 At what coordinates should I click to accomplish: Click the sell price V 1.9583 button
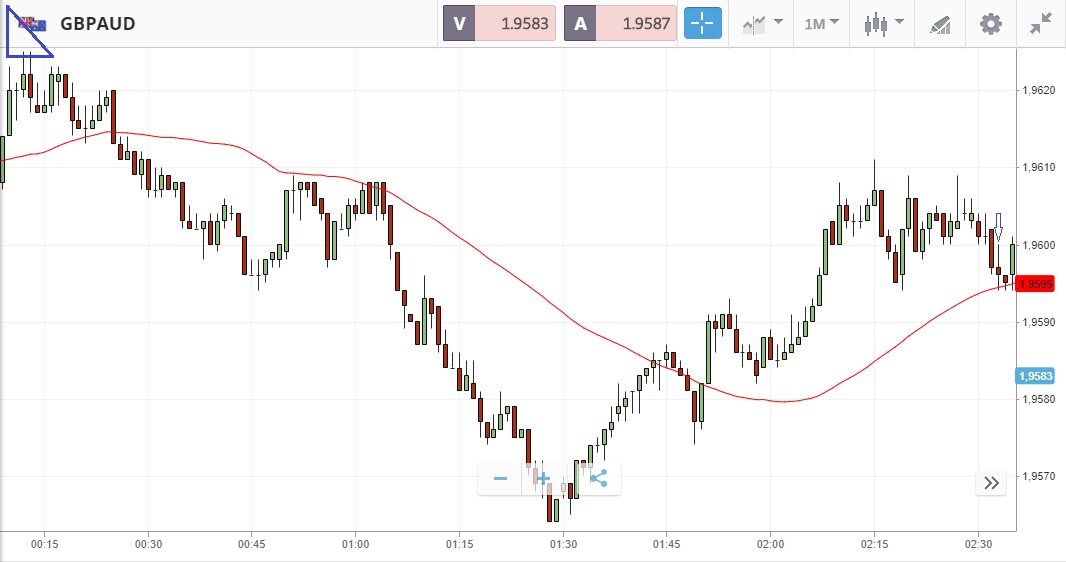pos(500,23)
